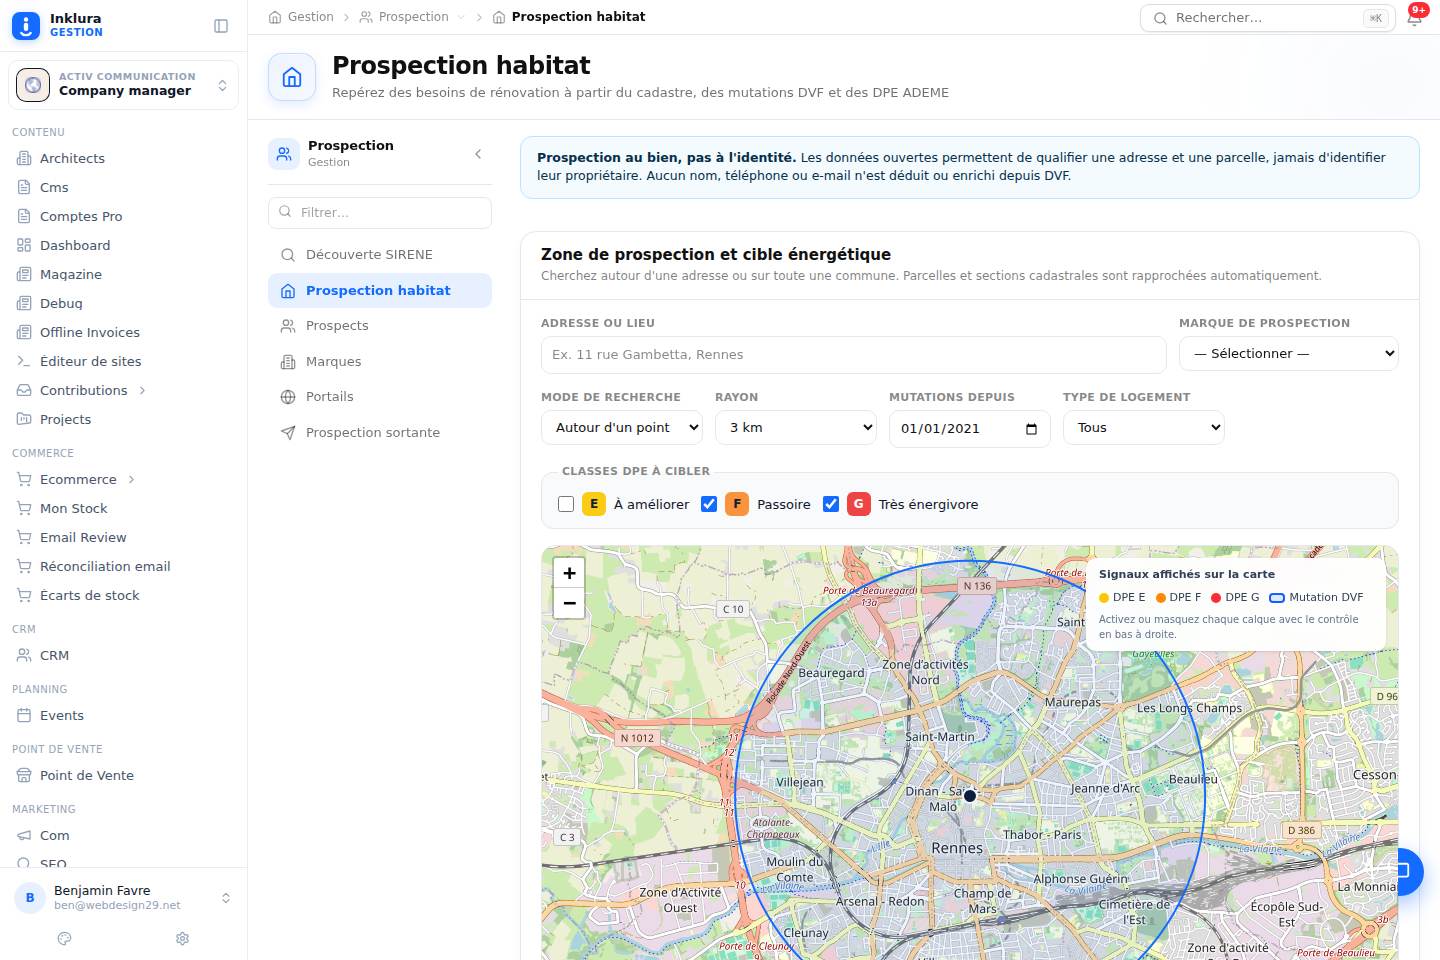Zoom in on the map

(569, 573)
